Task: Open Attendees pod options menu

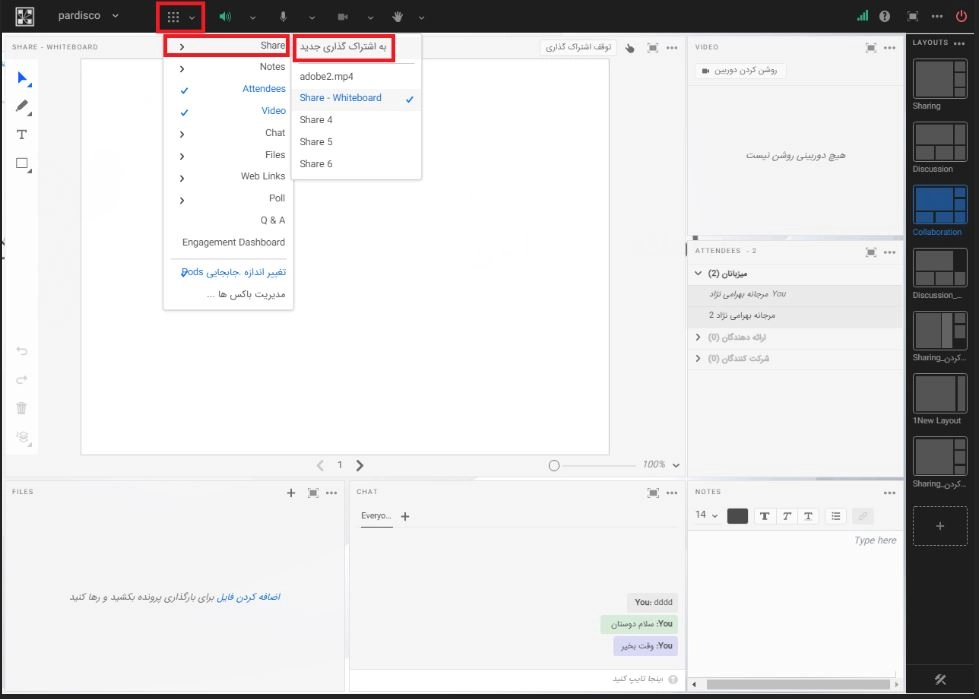Action: [890, 252]
